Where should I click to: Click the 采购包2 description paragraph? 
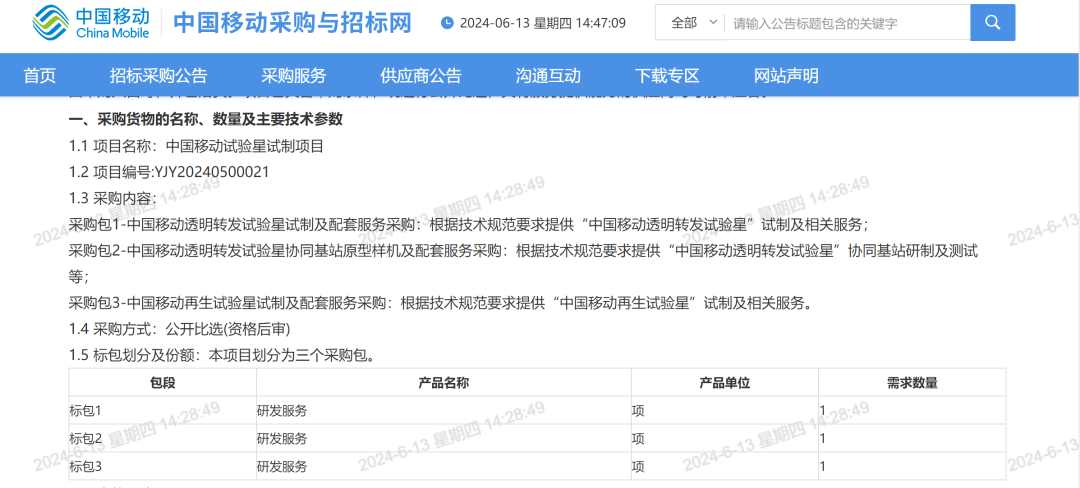pos(523,263)
